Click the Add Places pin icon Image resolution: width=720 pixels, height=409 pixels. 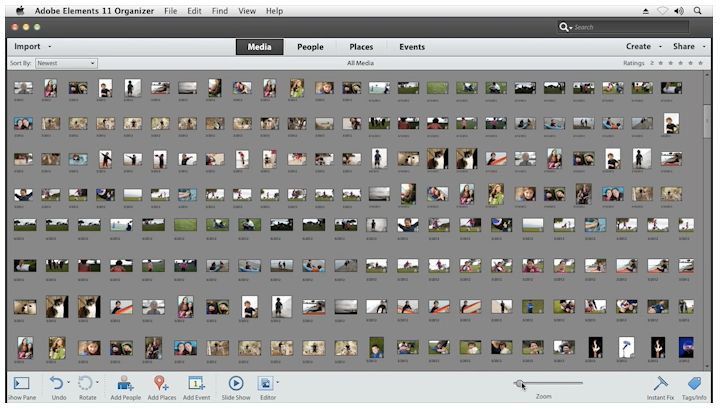(160, 383)
